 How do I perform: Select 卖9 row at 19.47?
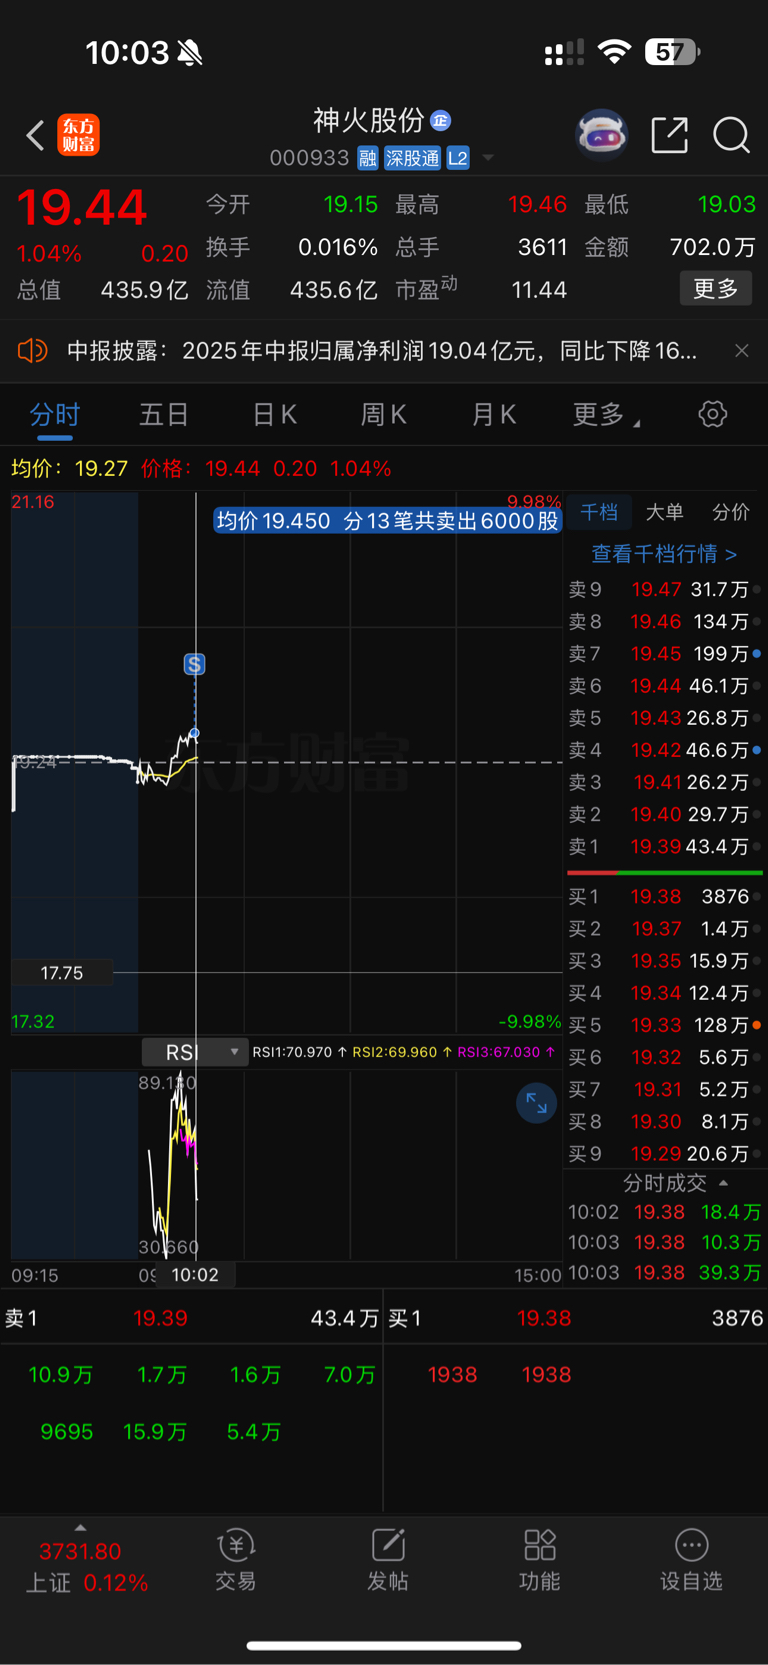[665, 589]
